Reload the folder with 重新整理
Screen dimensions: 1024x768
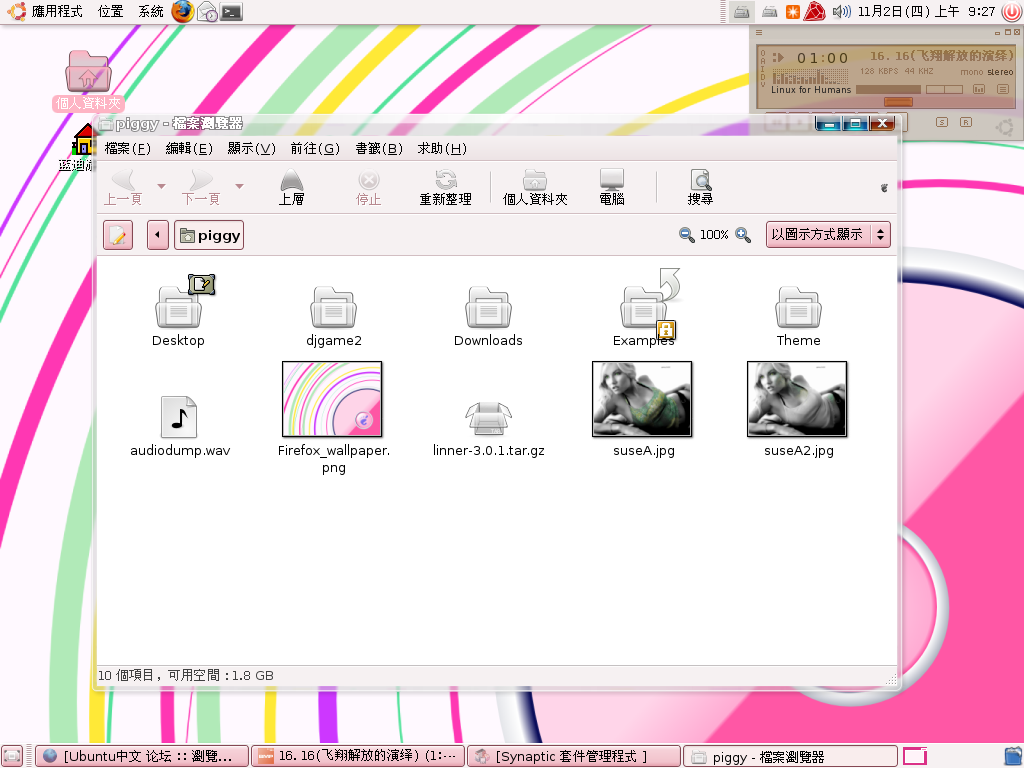(445, 187)
